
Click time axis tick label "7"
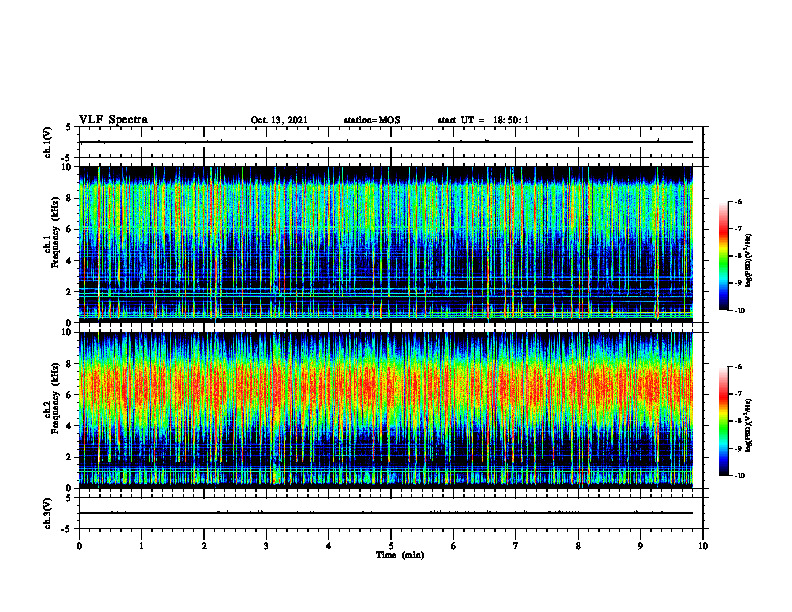tap(516, 546)
